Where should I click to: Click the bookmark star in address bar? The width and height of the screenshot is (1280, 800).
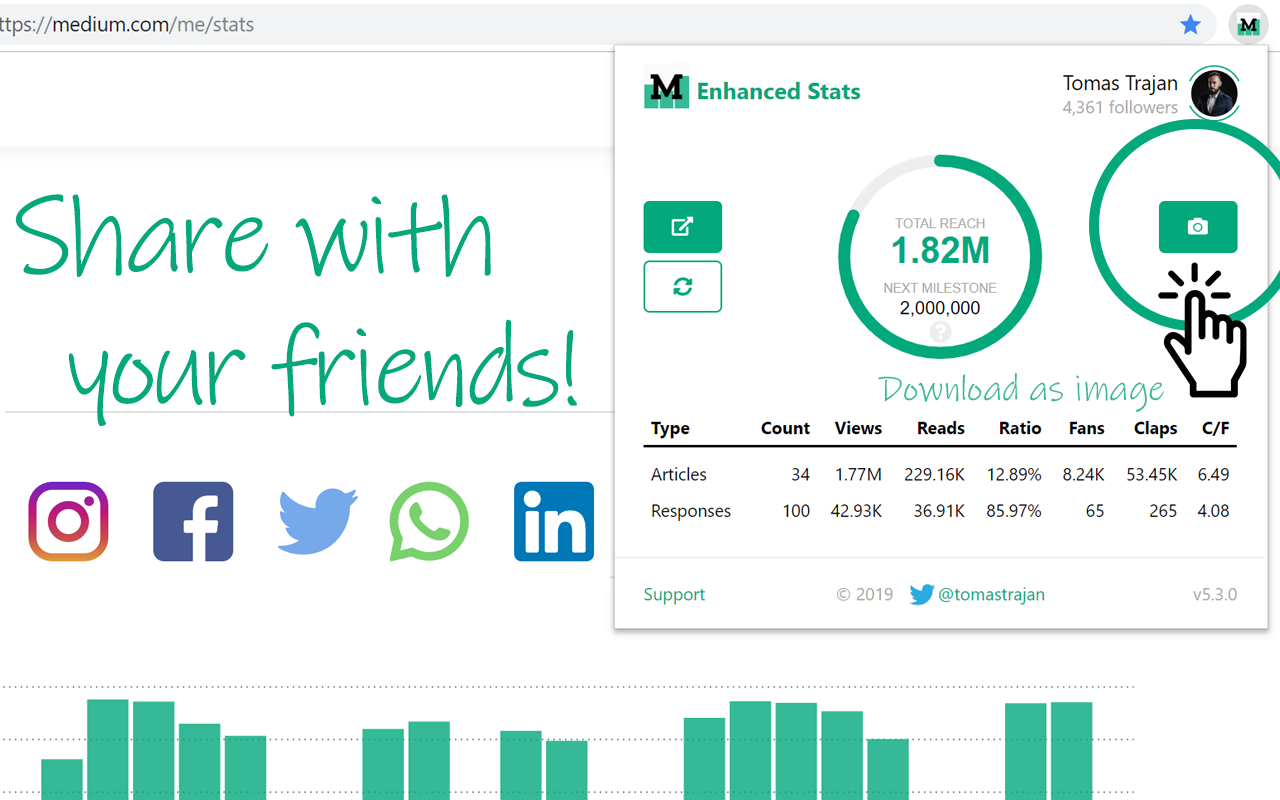1190,25
